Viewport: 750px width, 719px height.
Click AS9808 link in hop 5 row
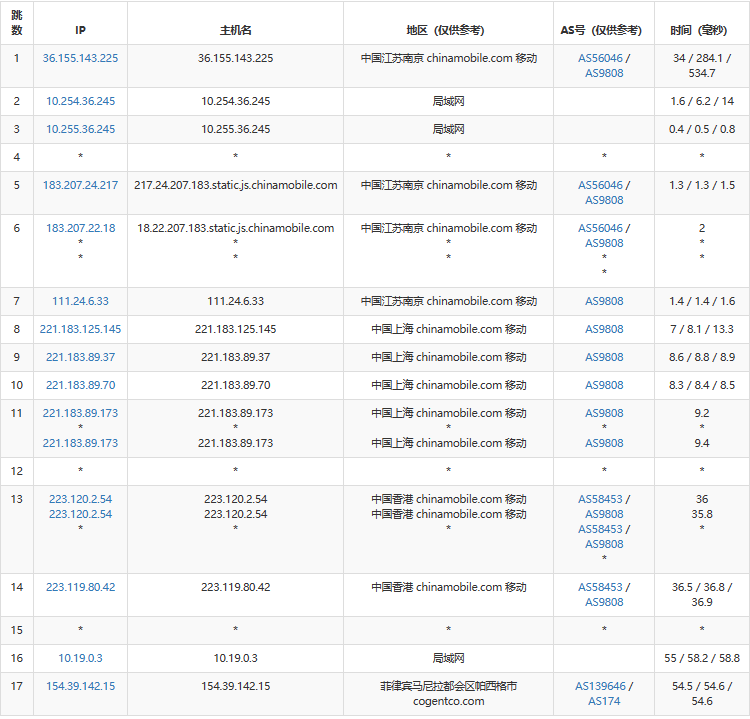point(604,200)
